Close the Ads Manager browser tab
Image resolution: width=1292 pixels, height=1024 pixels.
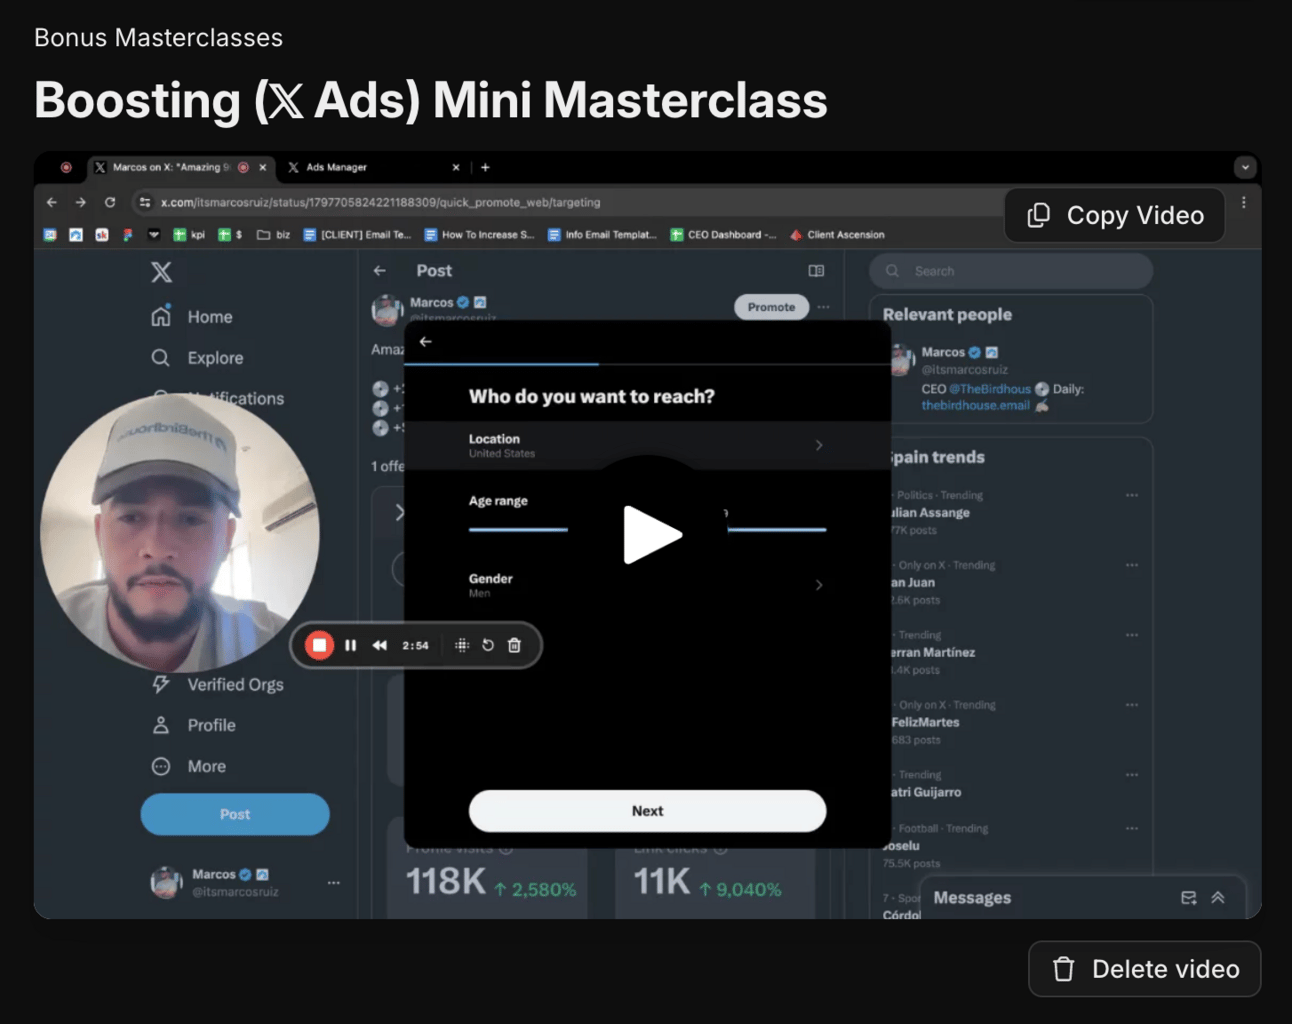pos(456,167)
